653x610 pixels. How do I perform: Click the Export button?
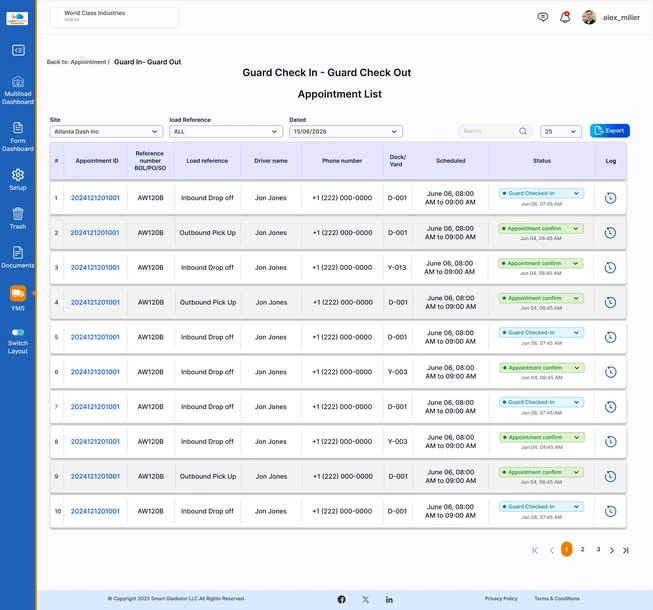610,131
